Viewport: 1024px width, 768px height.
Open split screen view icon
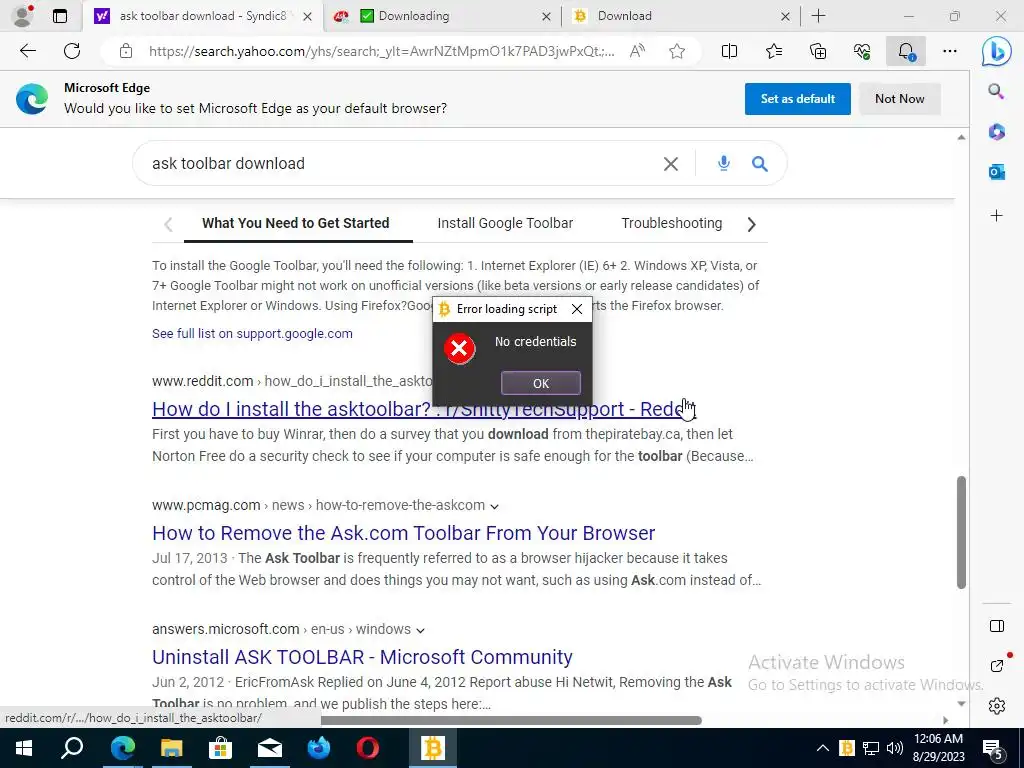click(x=729, y=51)
